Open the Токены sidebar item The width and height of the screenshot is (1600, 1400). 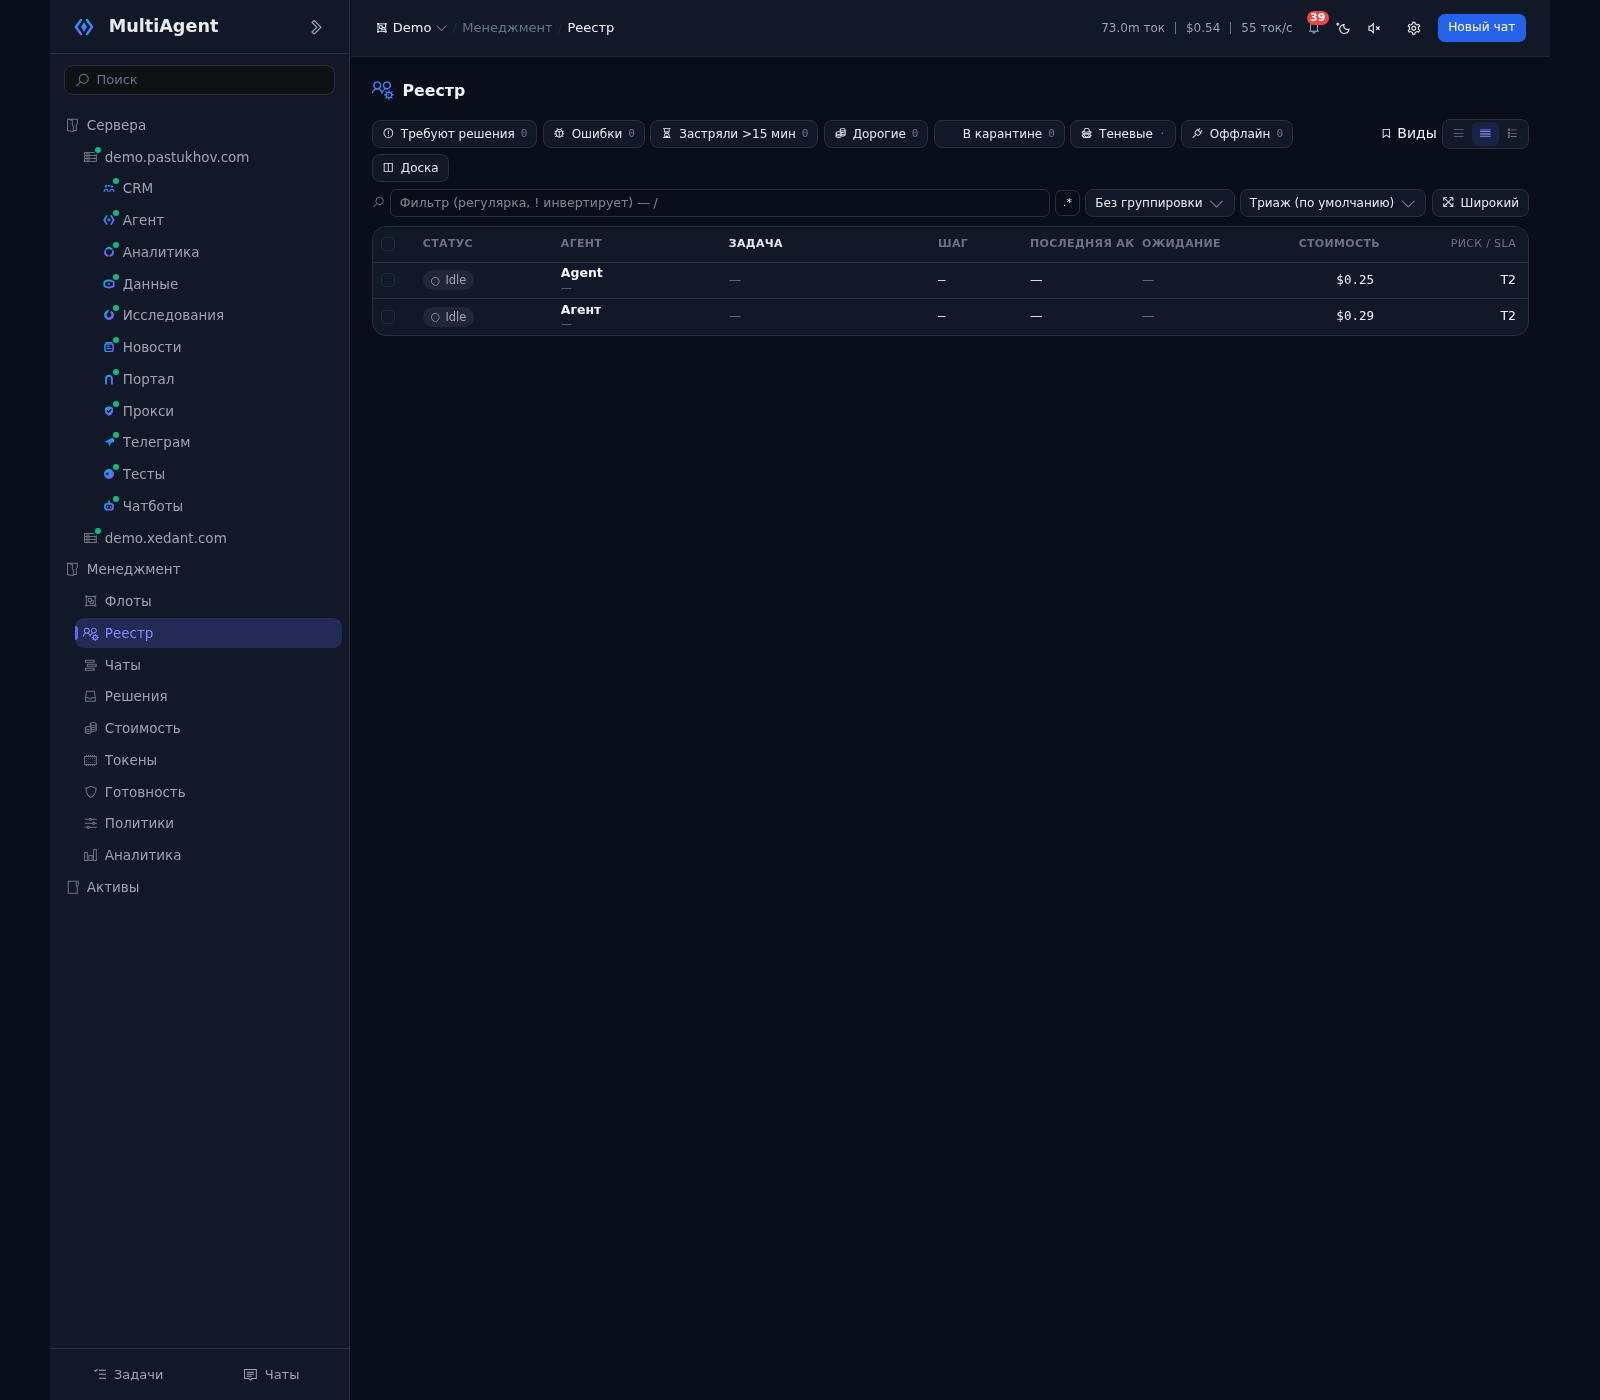208,760
